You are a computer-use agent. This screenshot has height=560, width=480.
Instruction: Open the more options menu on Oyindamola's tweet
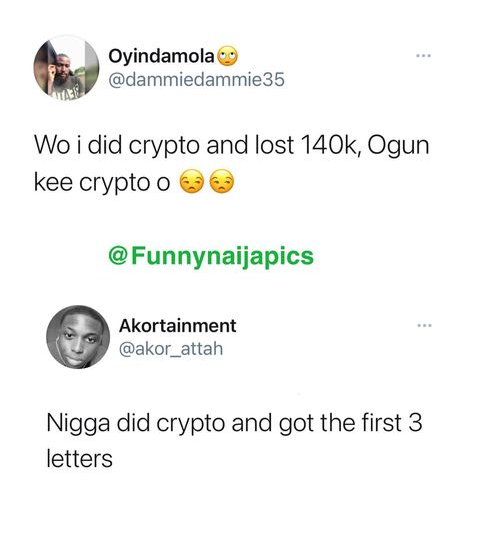(x=424, y=56)
